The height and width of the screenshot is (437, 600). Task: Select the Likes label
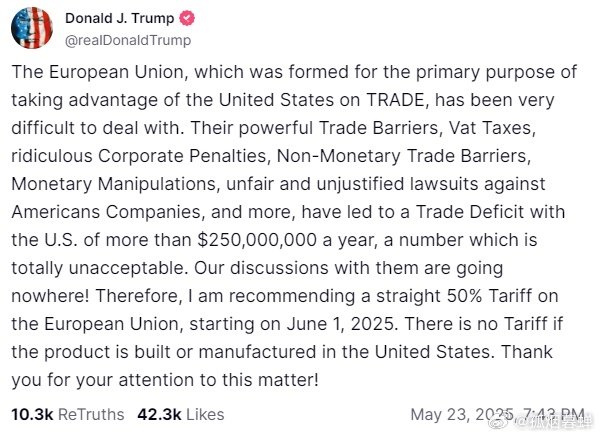click(205, 414)
